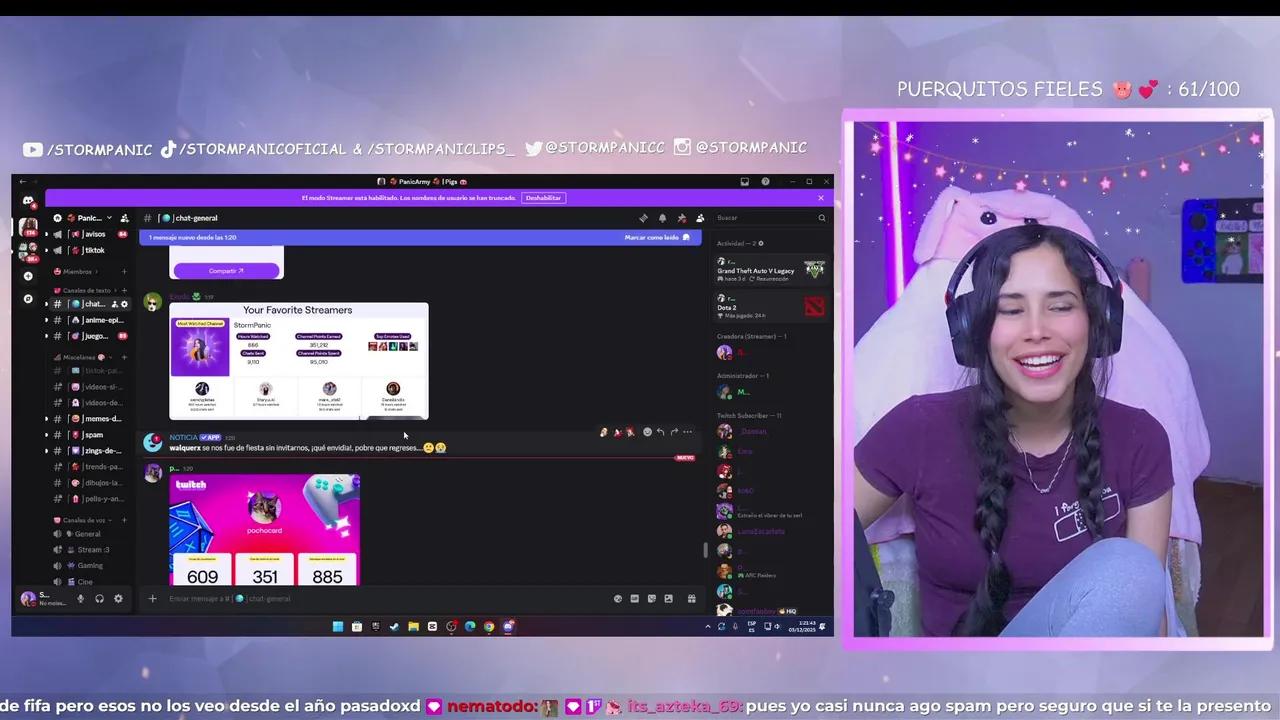The width and height of the screenshot is (1280, 720).
Task: Open Grand Theft Auto V Legacy activity card
Action: click(771, 269)
